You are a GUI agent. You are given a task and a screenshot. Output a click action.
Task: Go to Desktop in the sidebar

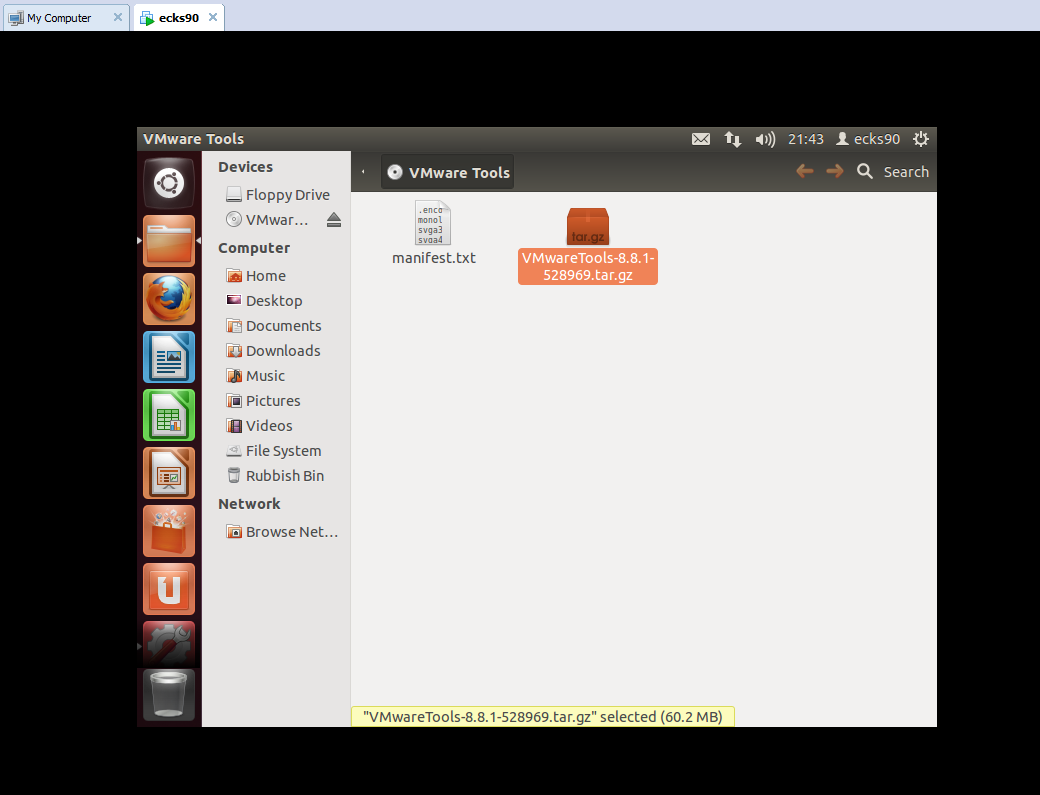point(264,301)
